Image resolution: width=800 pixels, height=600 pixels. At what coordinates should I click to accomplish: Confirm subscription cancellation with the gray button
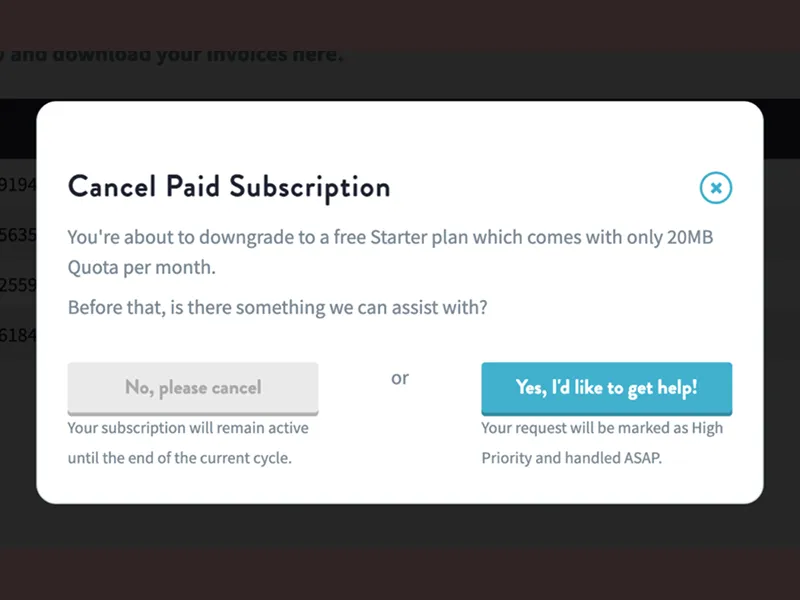coord(192,388)
